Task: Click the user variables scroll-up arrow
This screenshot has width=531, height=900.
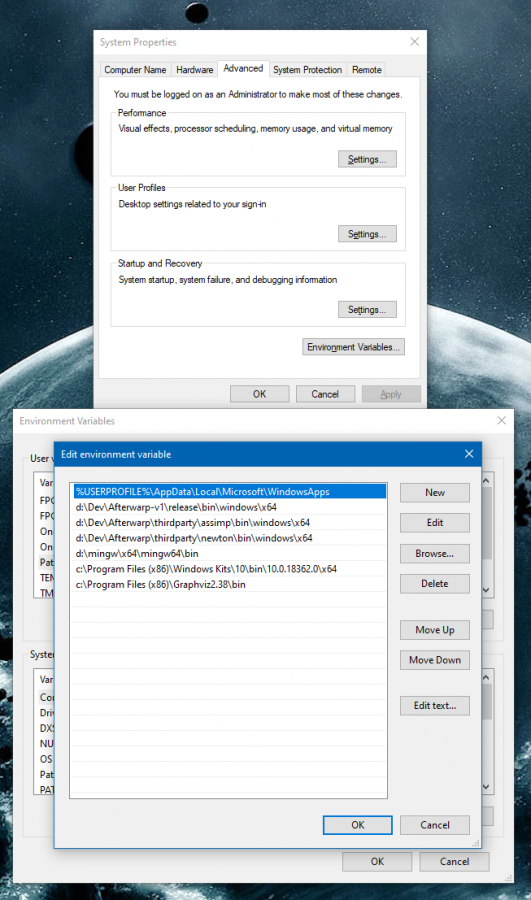Action: point(486,480)
